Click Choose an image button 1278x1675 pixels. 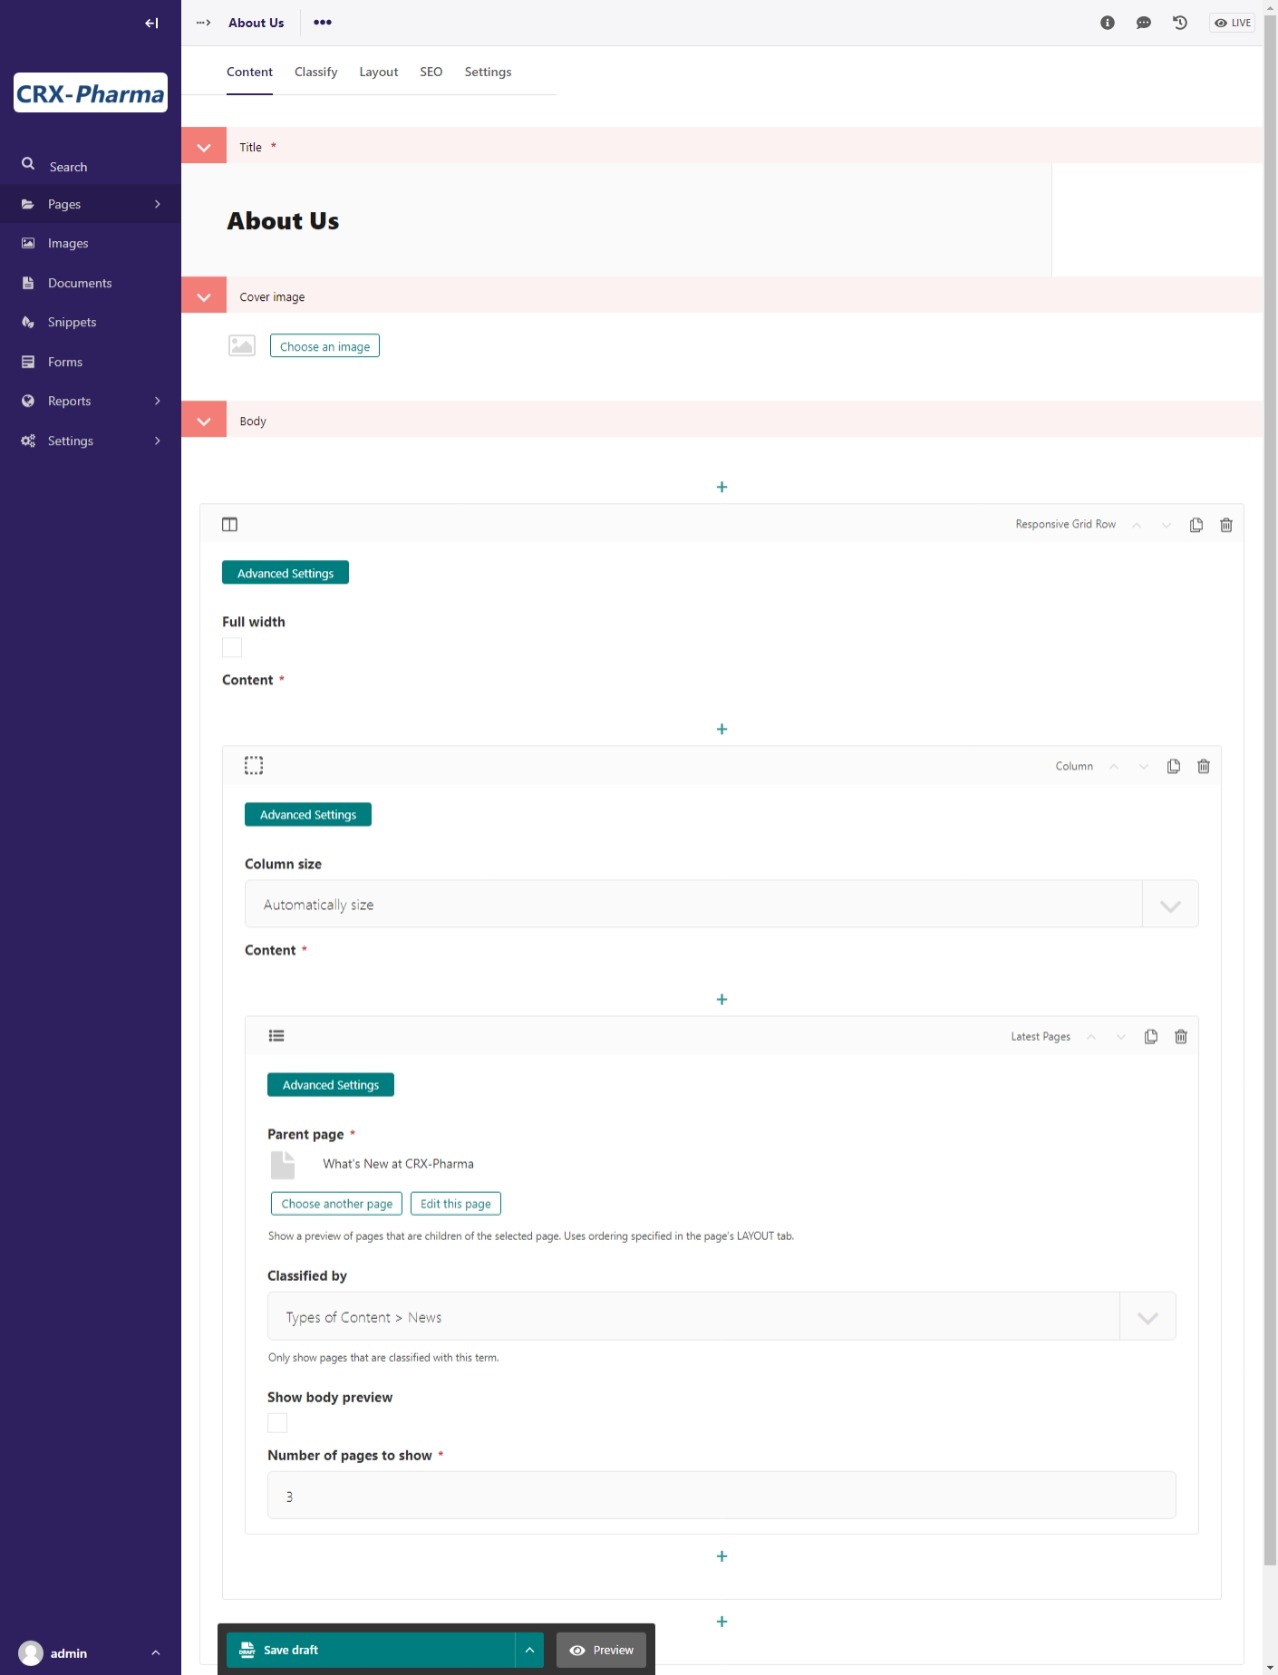pyautogui.click(x=325, y=347)
